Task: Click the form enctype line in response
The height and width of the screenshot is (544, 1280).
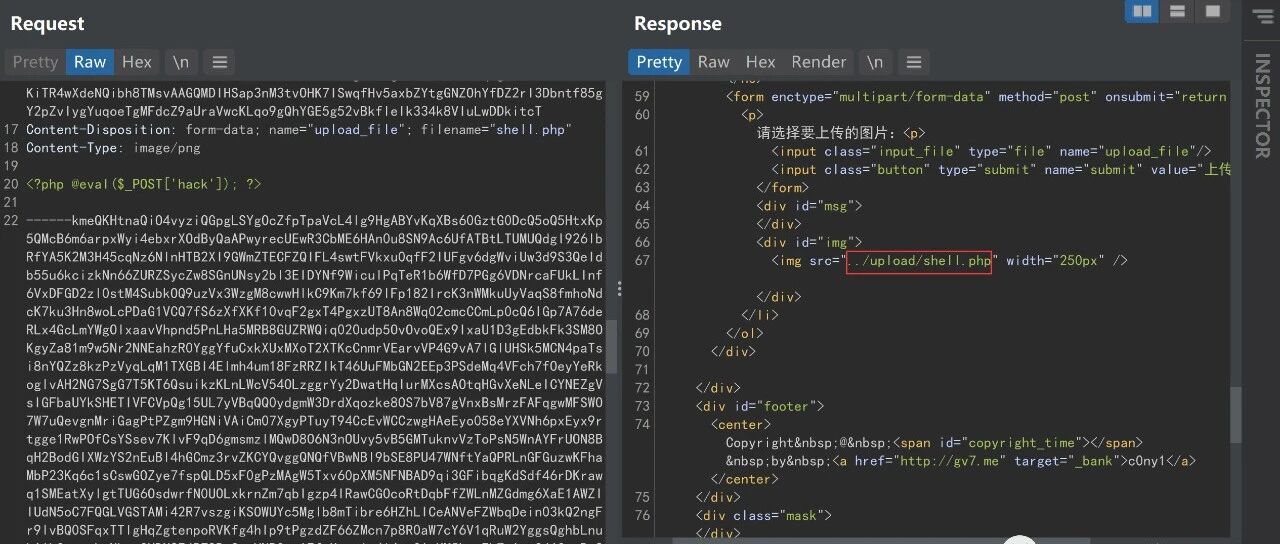Action: click(x=976, y=97)
